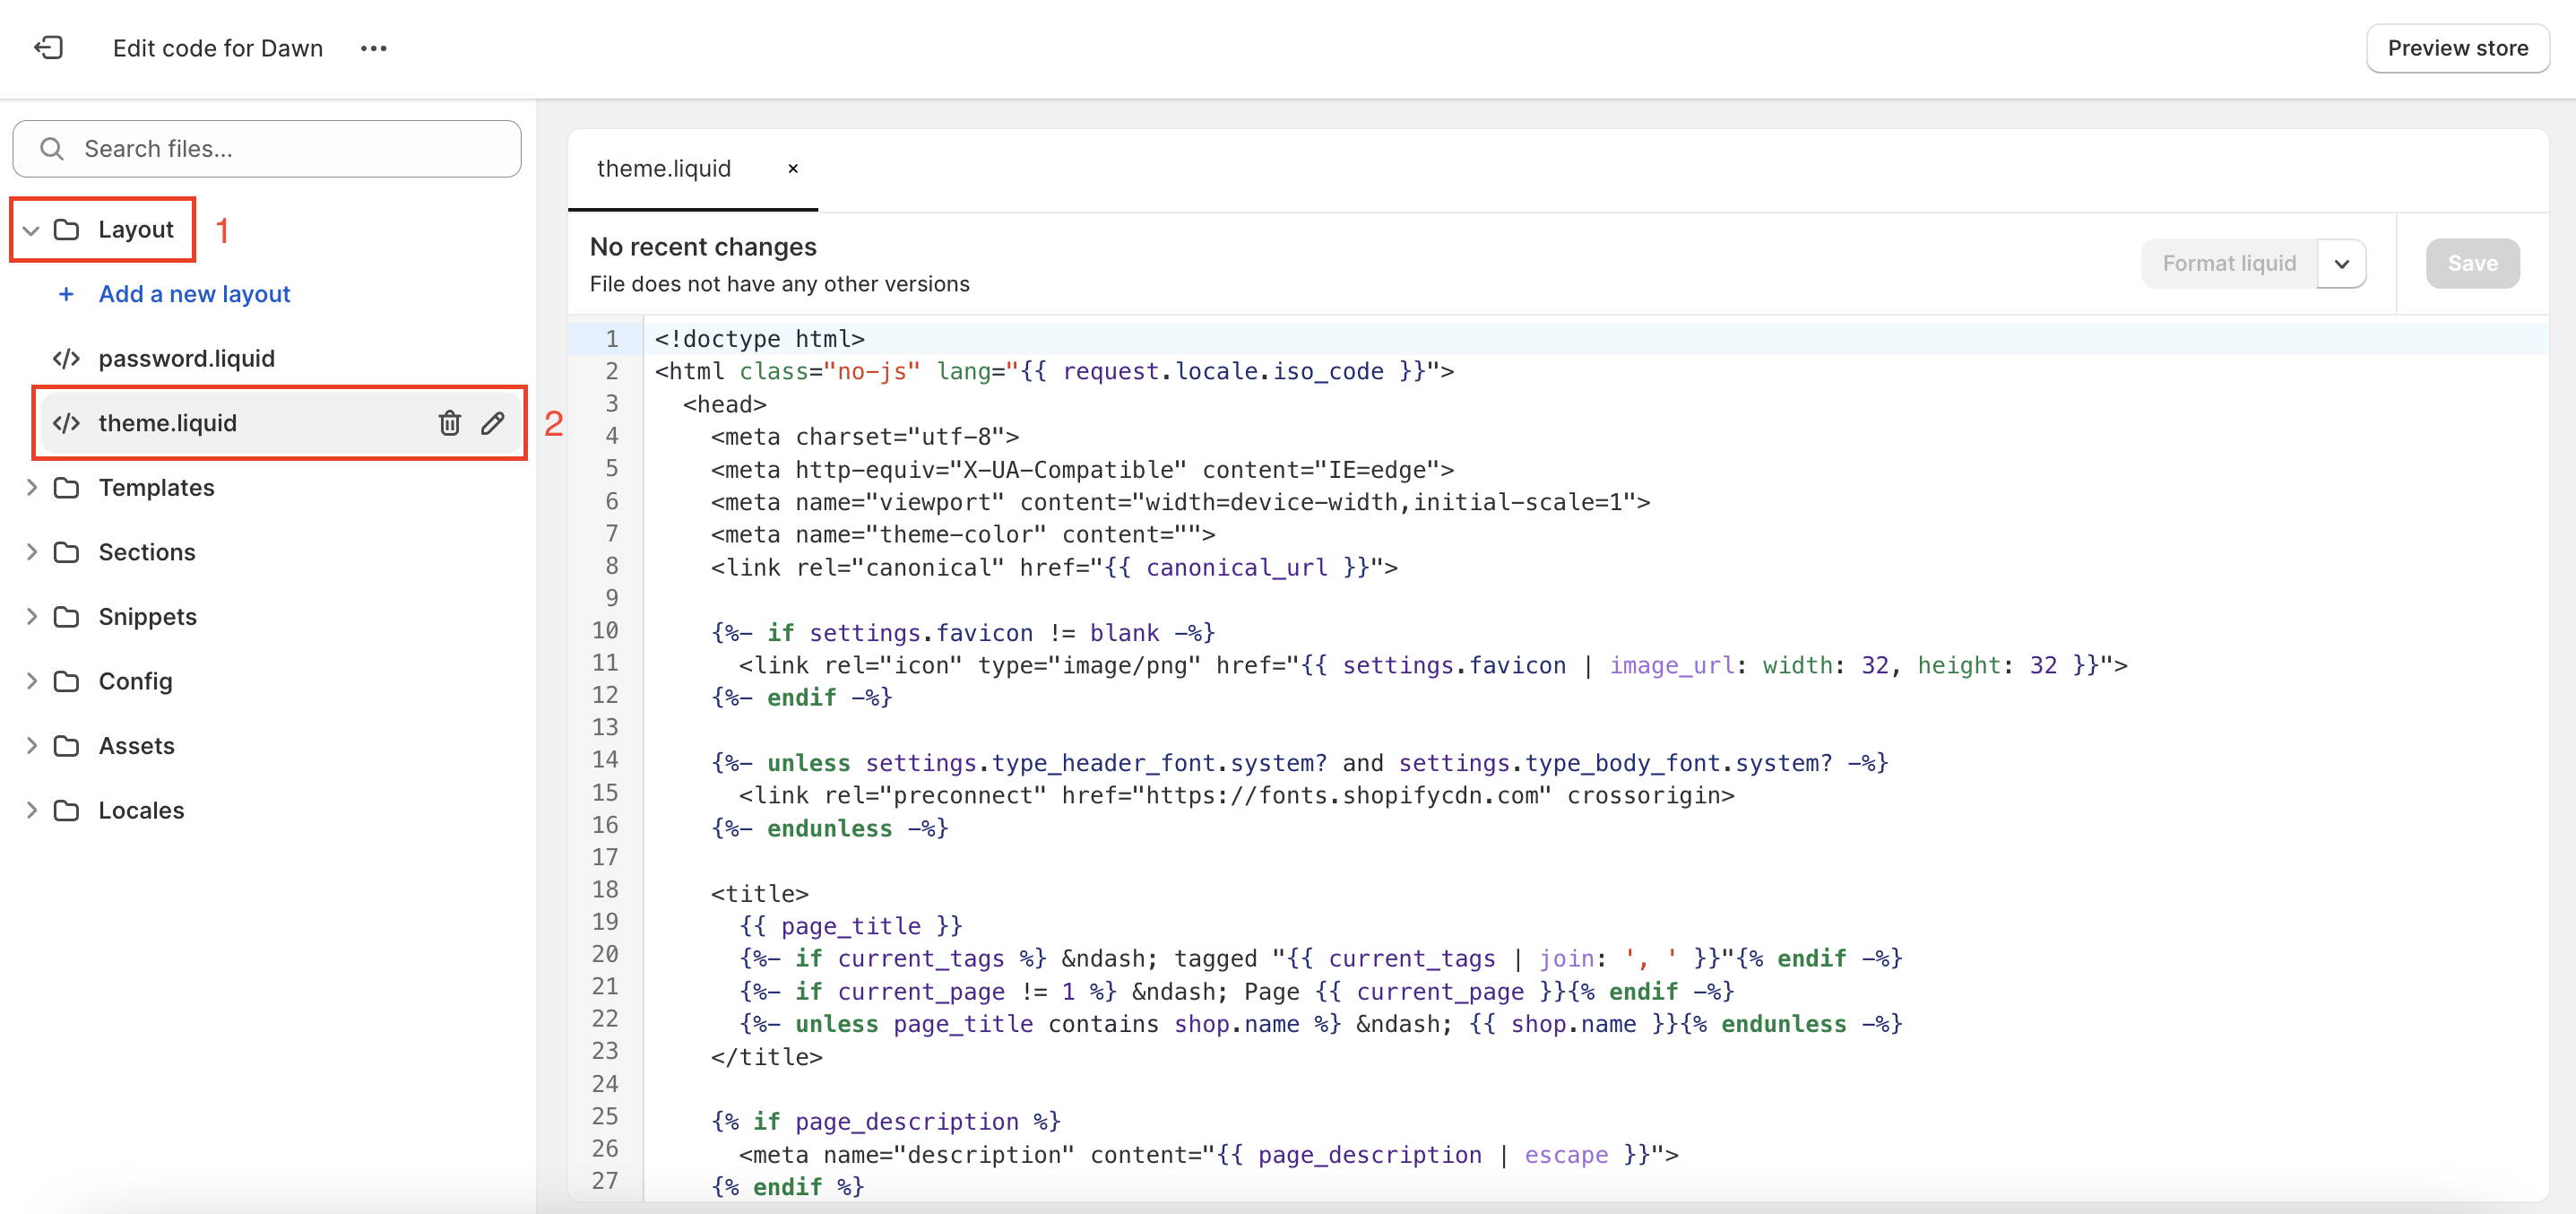The width and height of the screenshot is (2576, 1214).
Task: Expand the Config folder chevron
Action: [x=31, y=681]
